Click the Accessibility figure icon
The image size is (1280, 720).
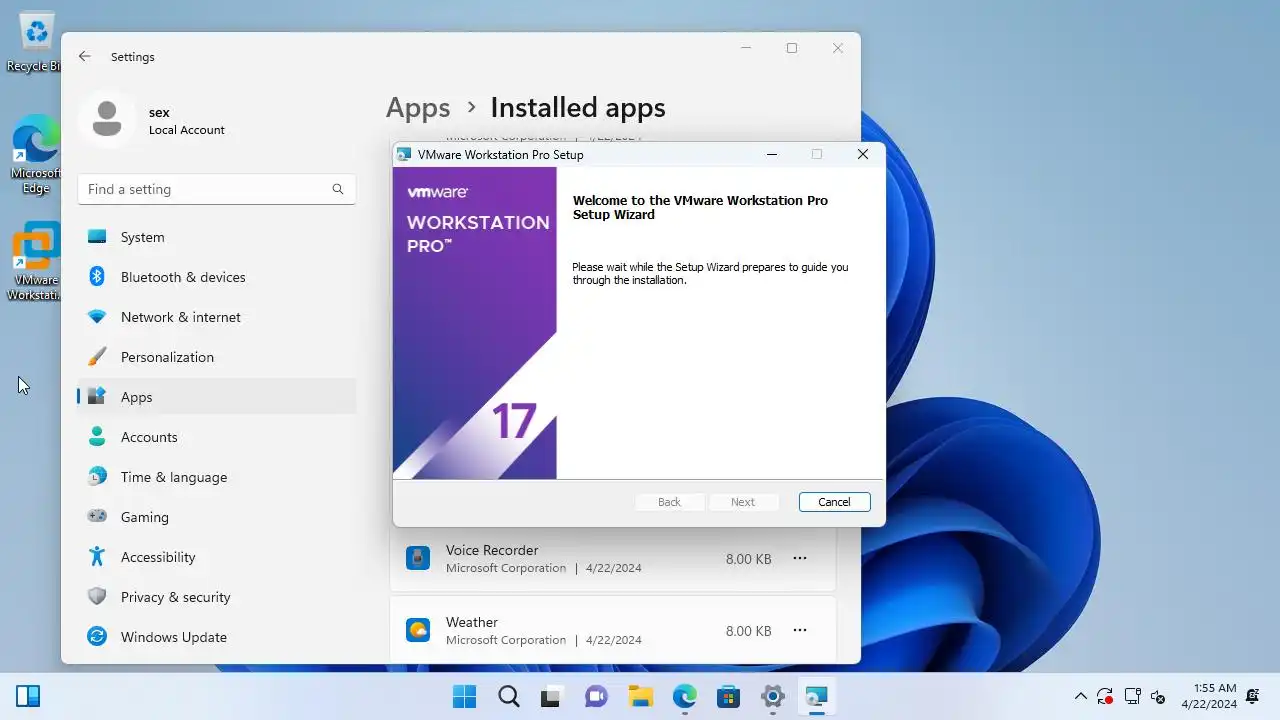point(97,557)
